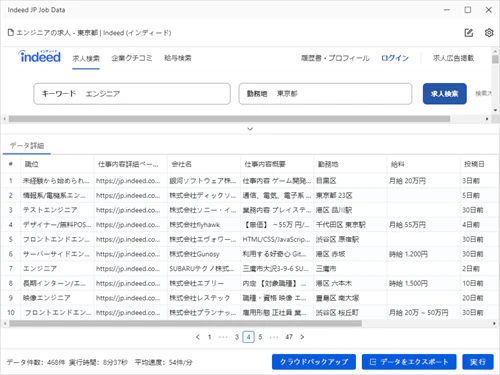
Task: Open the 企業クチコミ nav tab
Action: 132,58
